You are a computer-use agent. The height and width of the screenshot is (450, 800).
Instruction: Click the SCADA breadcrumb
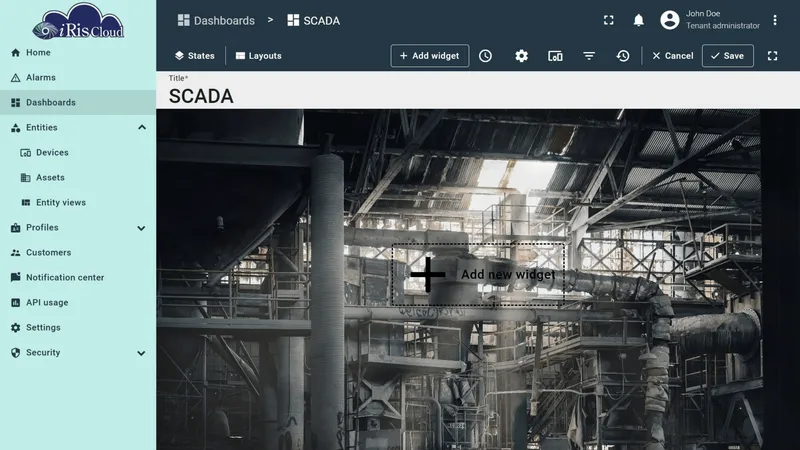pyautogui.click(x=313, y=20)
